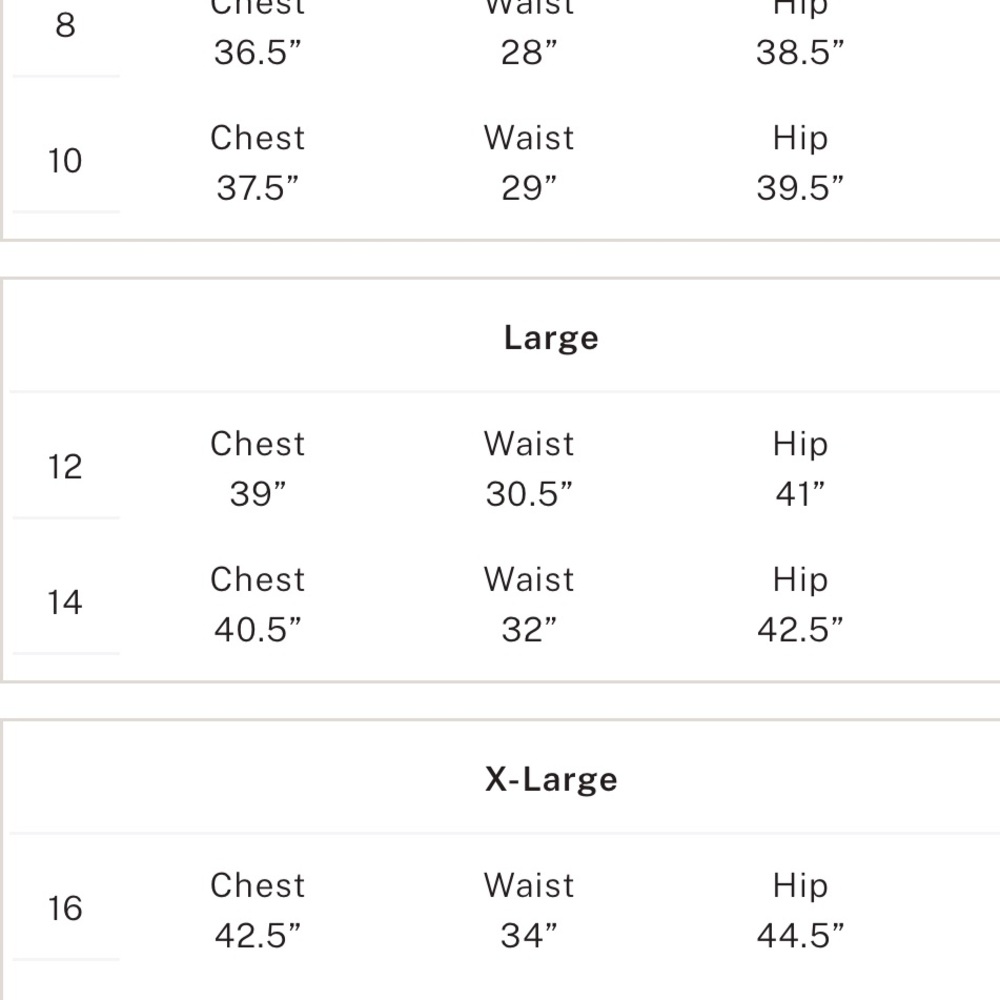The image size is (1000, 1000).
Task: Select the X-Large section heading
Action: tap(551, 779)
